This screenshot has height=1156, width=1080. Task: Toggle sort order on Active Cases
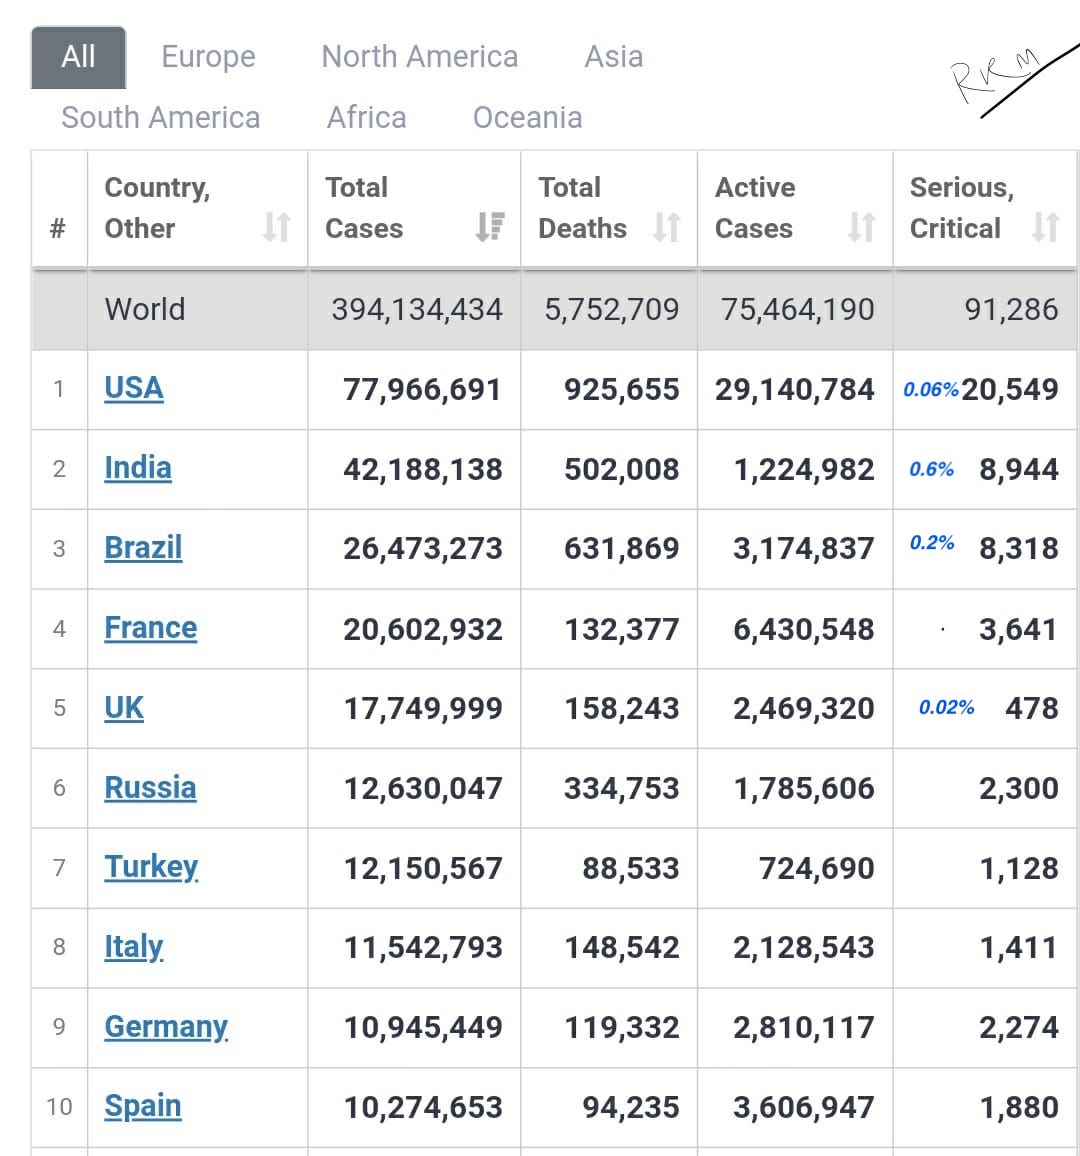(861, 228)
